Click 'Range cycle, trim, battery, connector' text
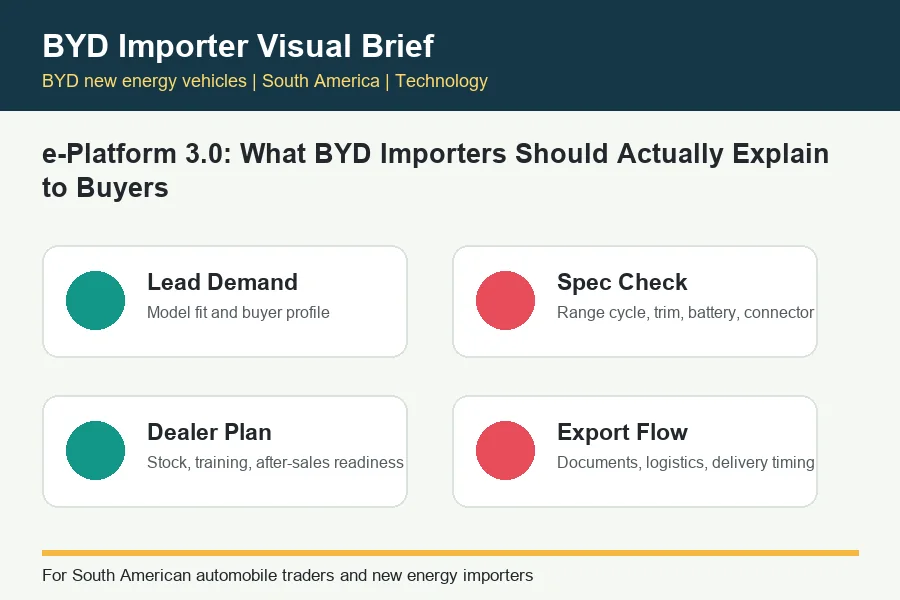Image resolution: width=900 pixels, height=600 pixels. point(685,312)
